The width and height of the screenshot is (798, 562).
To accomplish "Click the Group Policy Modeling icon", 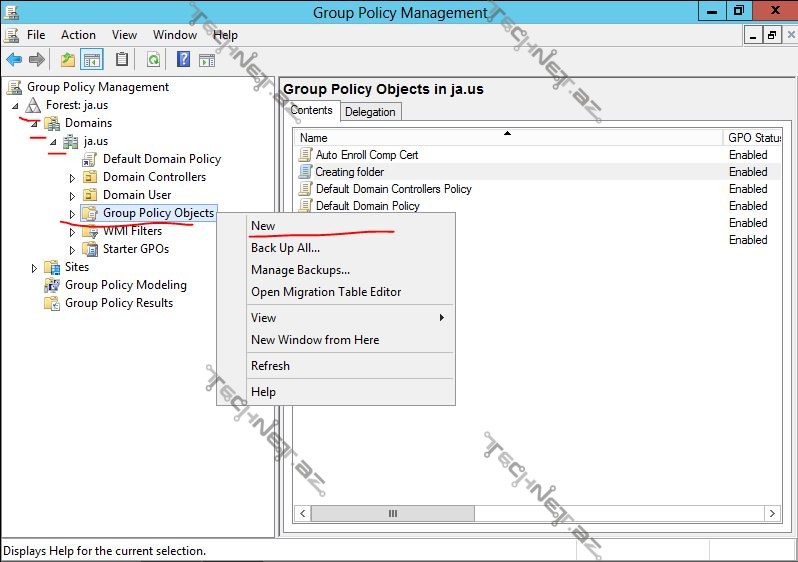I will click(x=52, y=285).
